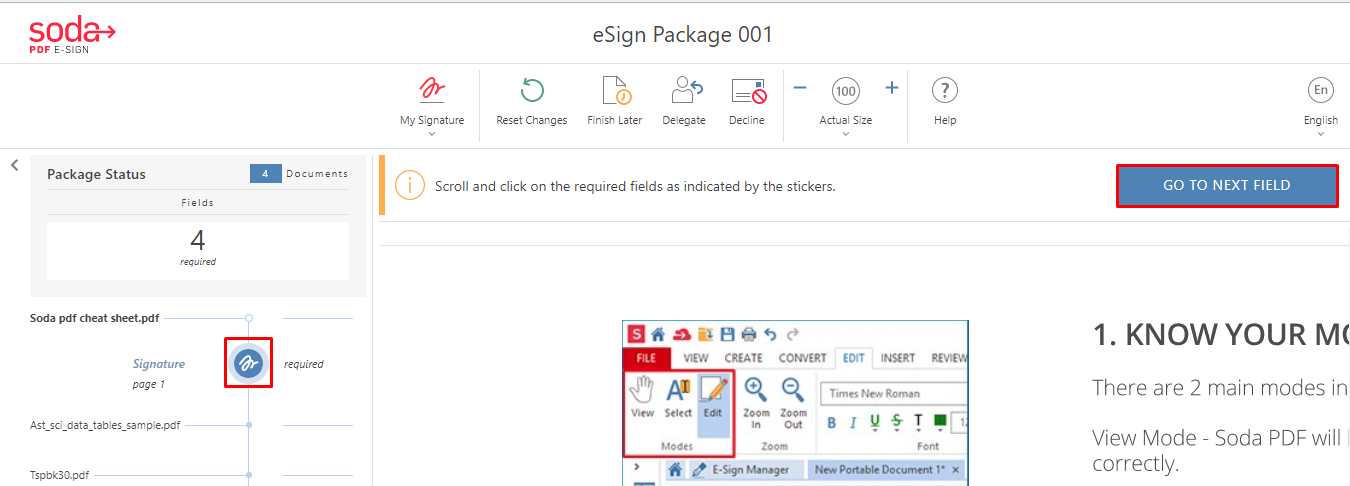Screen dimensions: 1350x486
Task: Expand the Actual Size dropdown arrow
Action: click(846, 133)
